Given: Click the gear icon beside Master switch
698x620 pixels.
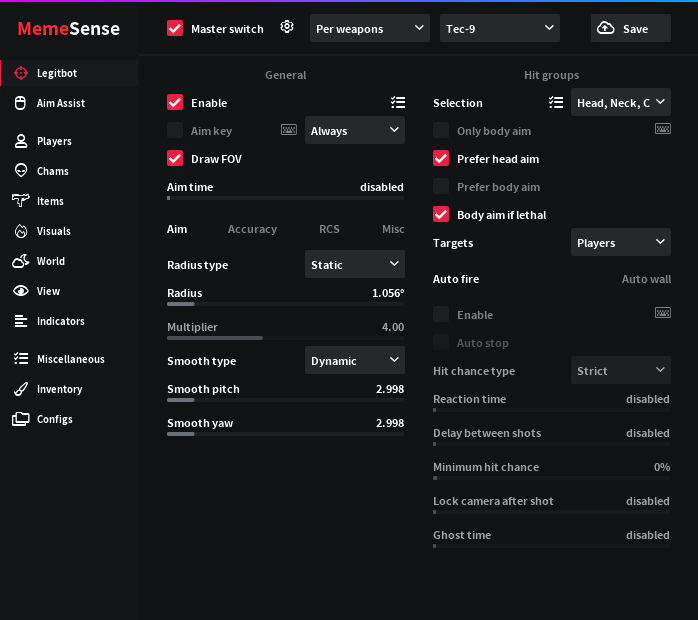Looking at the screenshot, I should point(287,28).
